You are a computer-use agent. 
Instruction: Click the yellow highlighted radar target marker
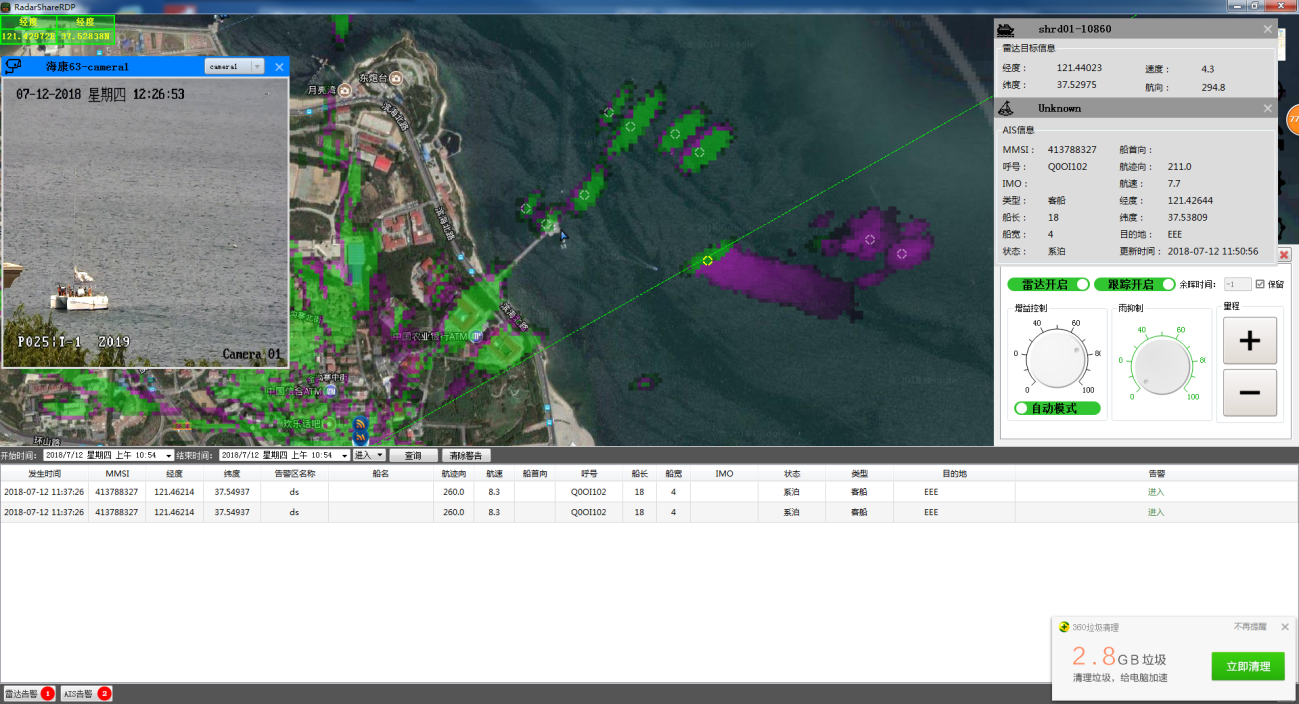coord(707,260)
